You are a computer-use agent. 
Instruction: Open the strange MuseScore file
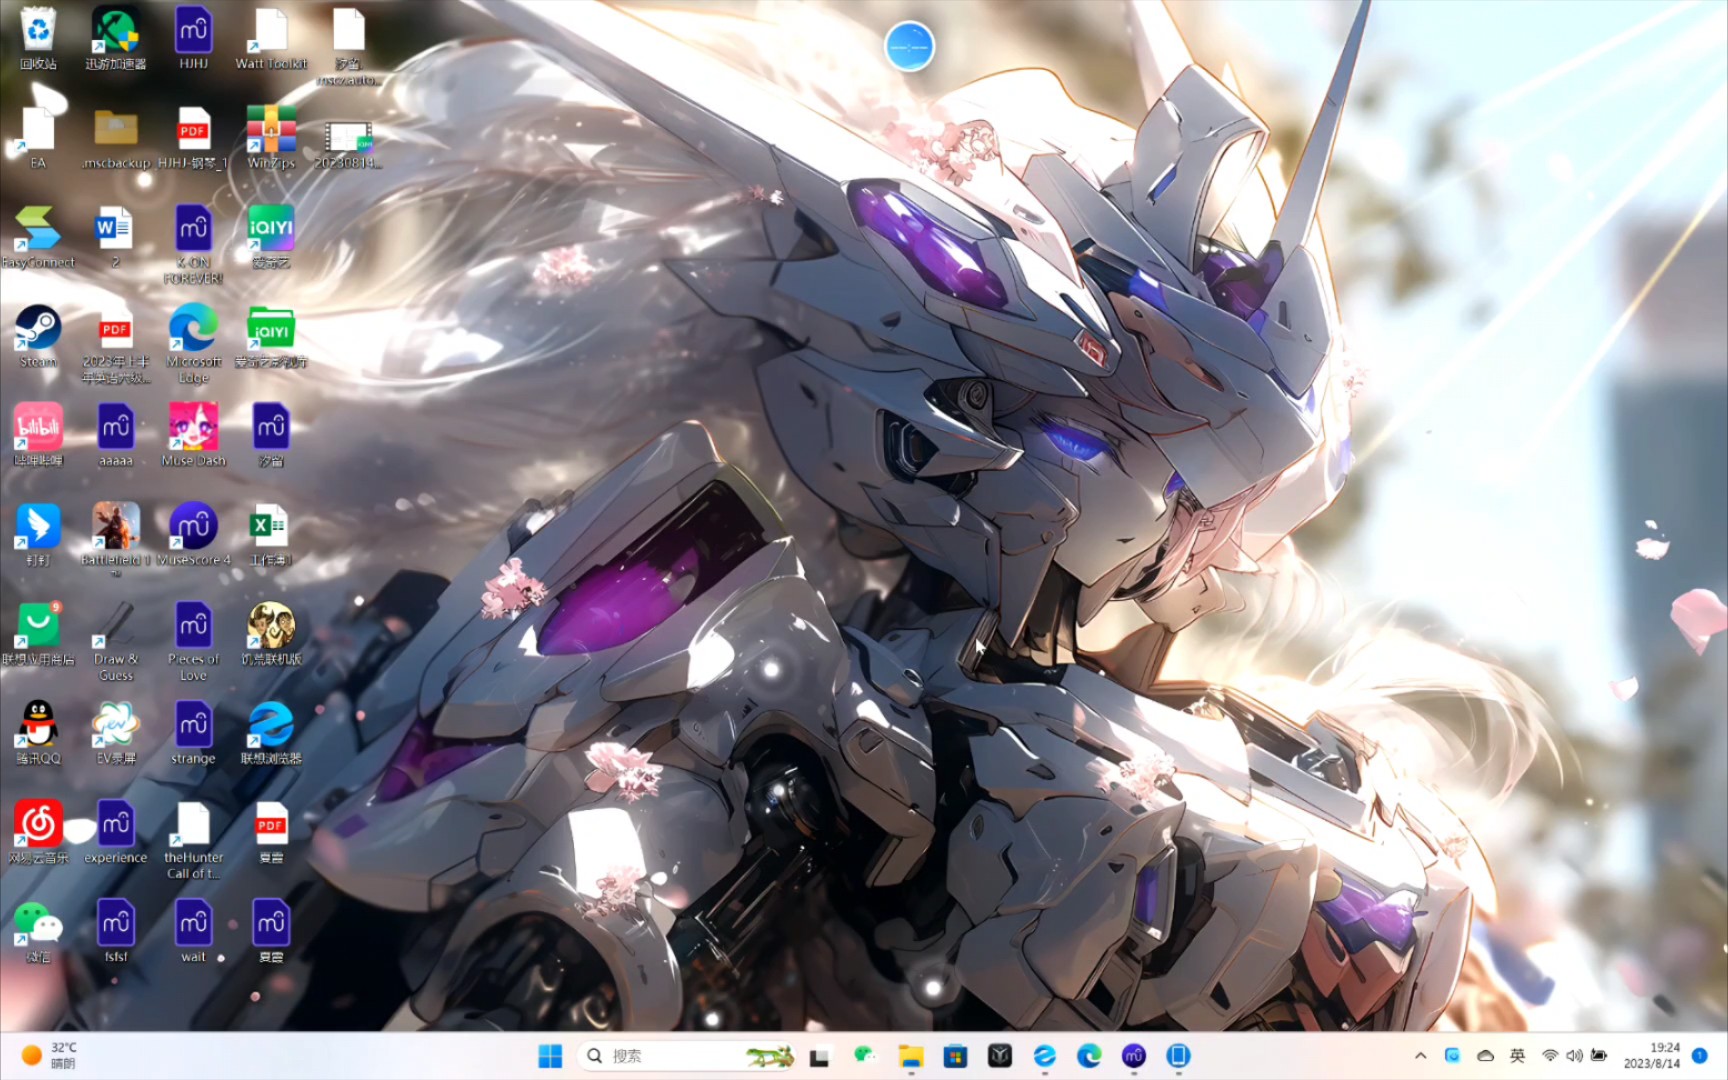pos(193,733)
